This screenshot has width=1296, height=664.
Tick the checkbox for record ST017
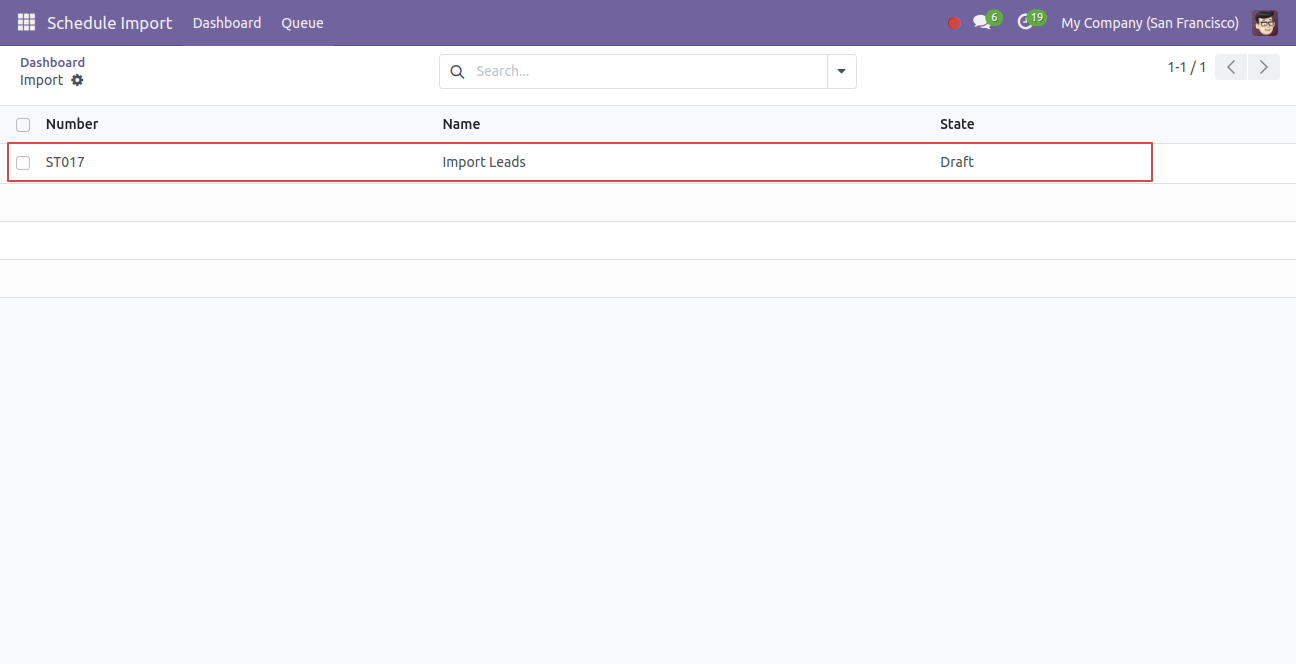pos(23,163)
